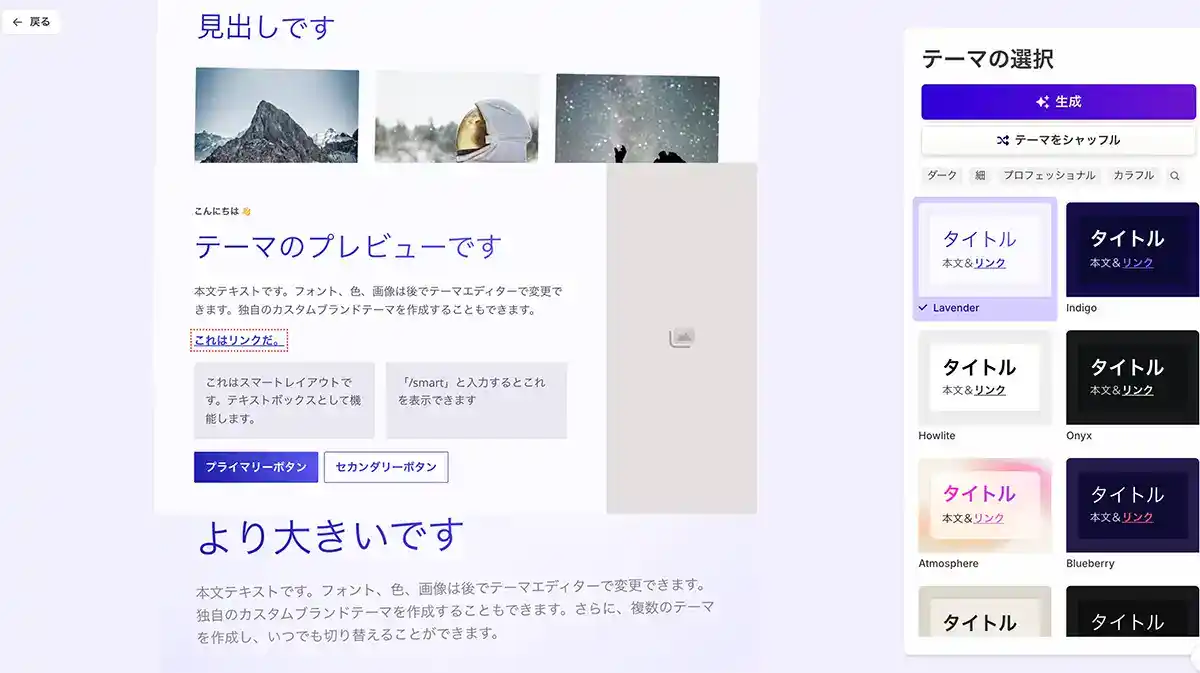Click the image placeholder icon
This screenshot has width=1200, height=673.
click(681, 338)
